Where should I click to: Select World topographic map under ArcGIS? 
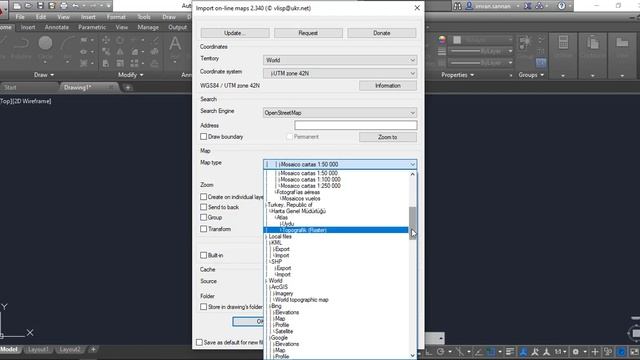[301, 300]
